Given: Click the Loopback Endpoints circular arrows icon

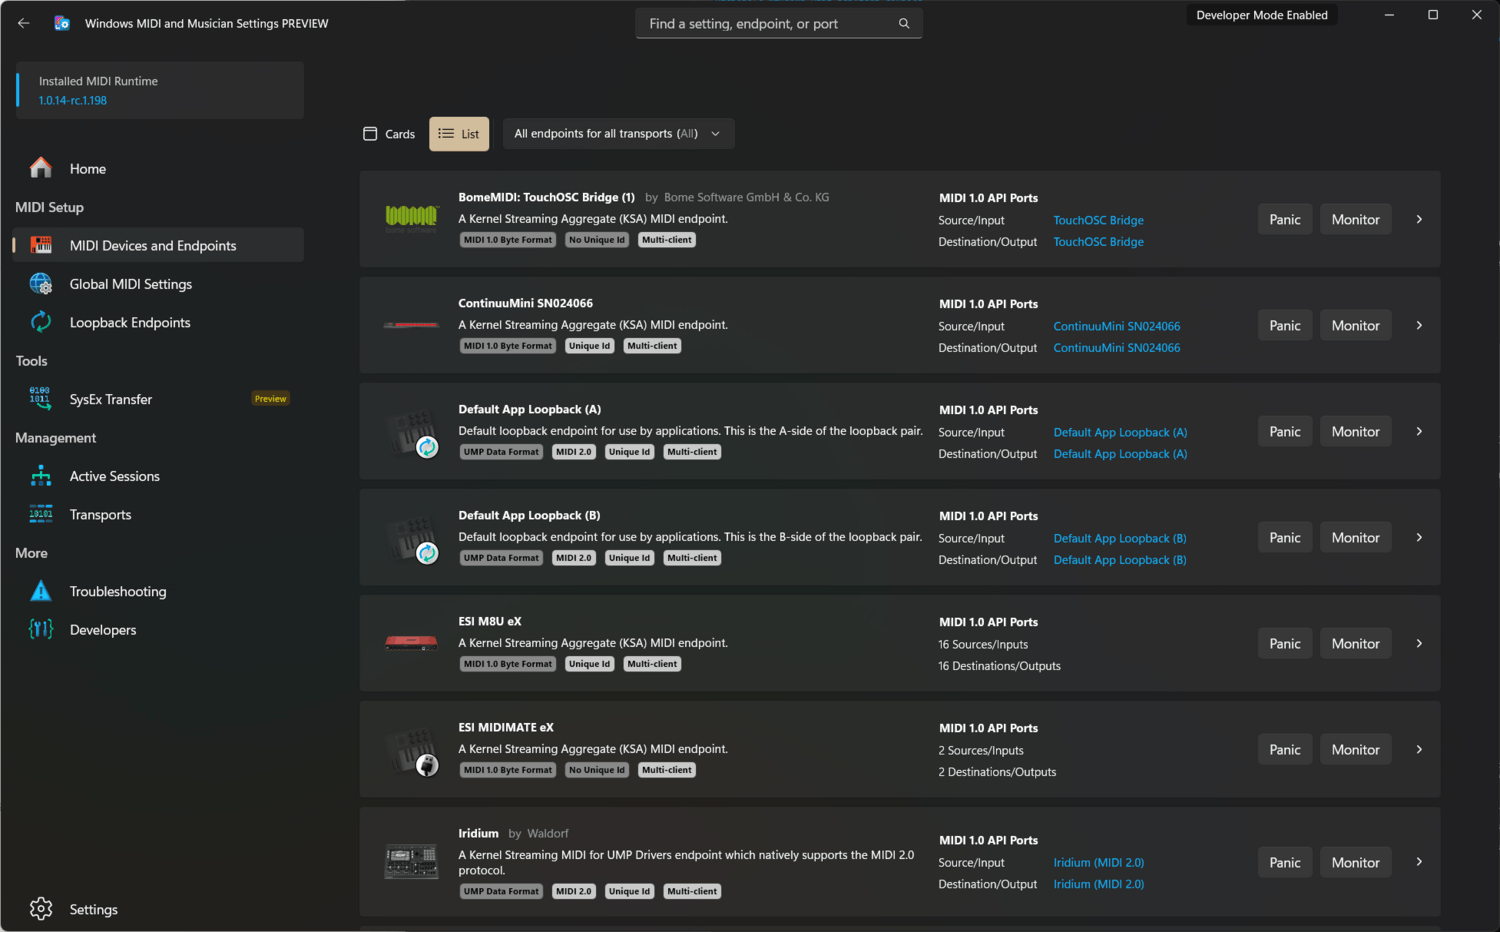Looking at the screenshot, I should pyautogui.click(x=40, y=322).
